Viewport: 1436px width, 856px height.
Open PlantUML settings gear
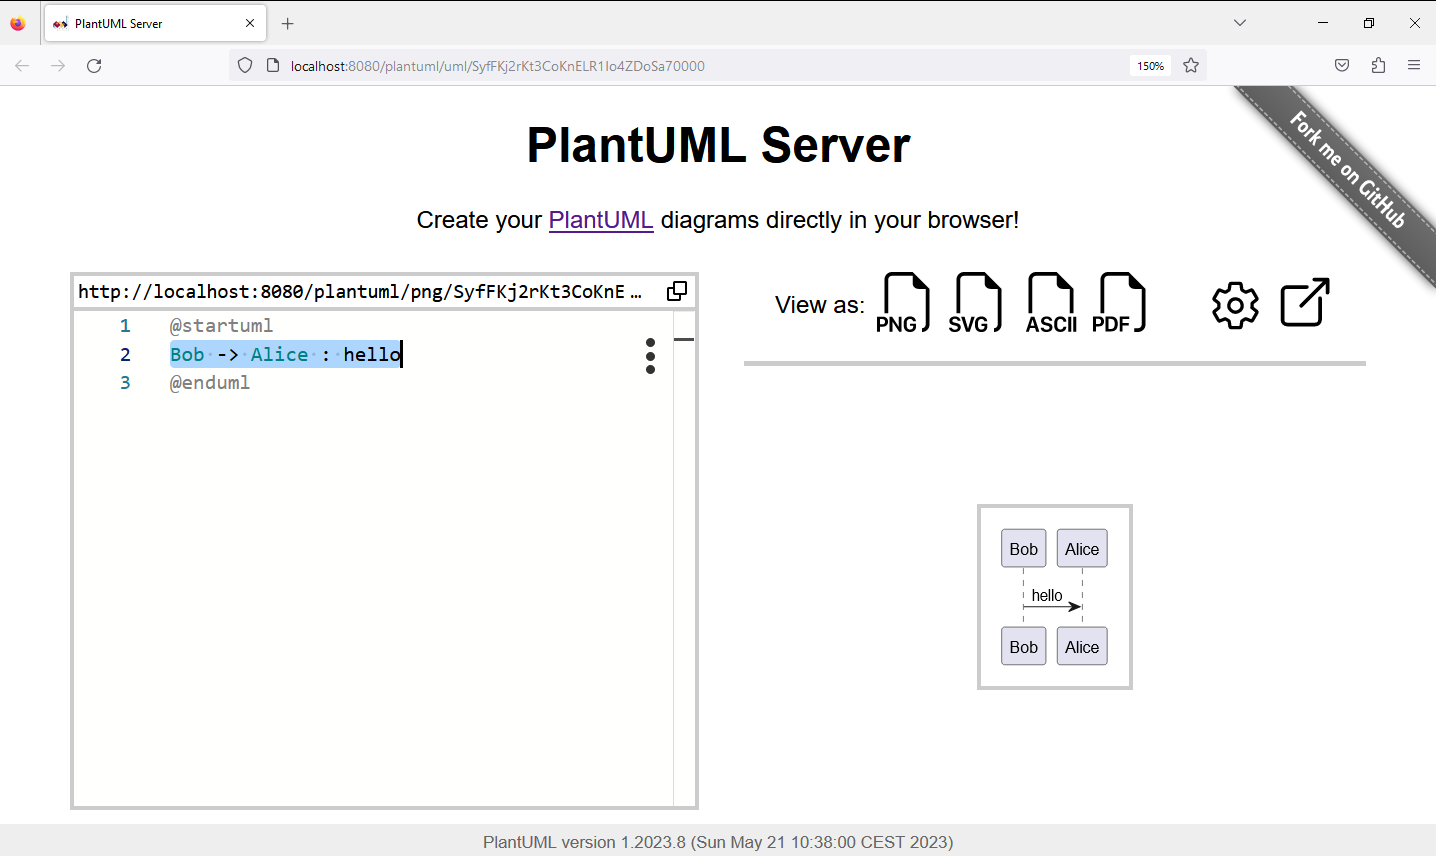[1235, 305]
